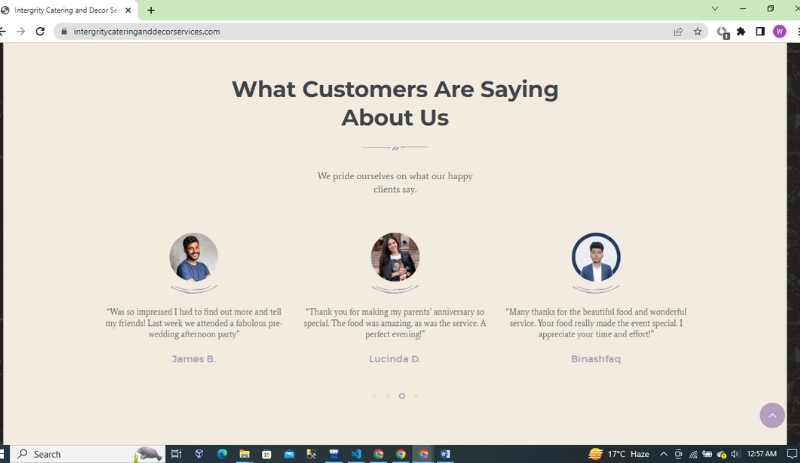Image resolution: width=800 pixels, height=463 pixels.
Task: Click Binashfaq's profile photo
Action: click(596, 257)
